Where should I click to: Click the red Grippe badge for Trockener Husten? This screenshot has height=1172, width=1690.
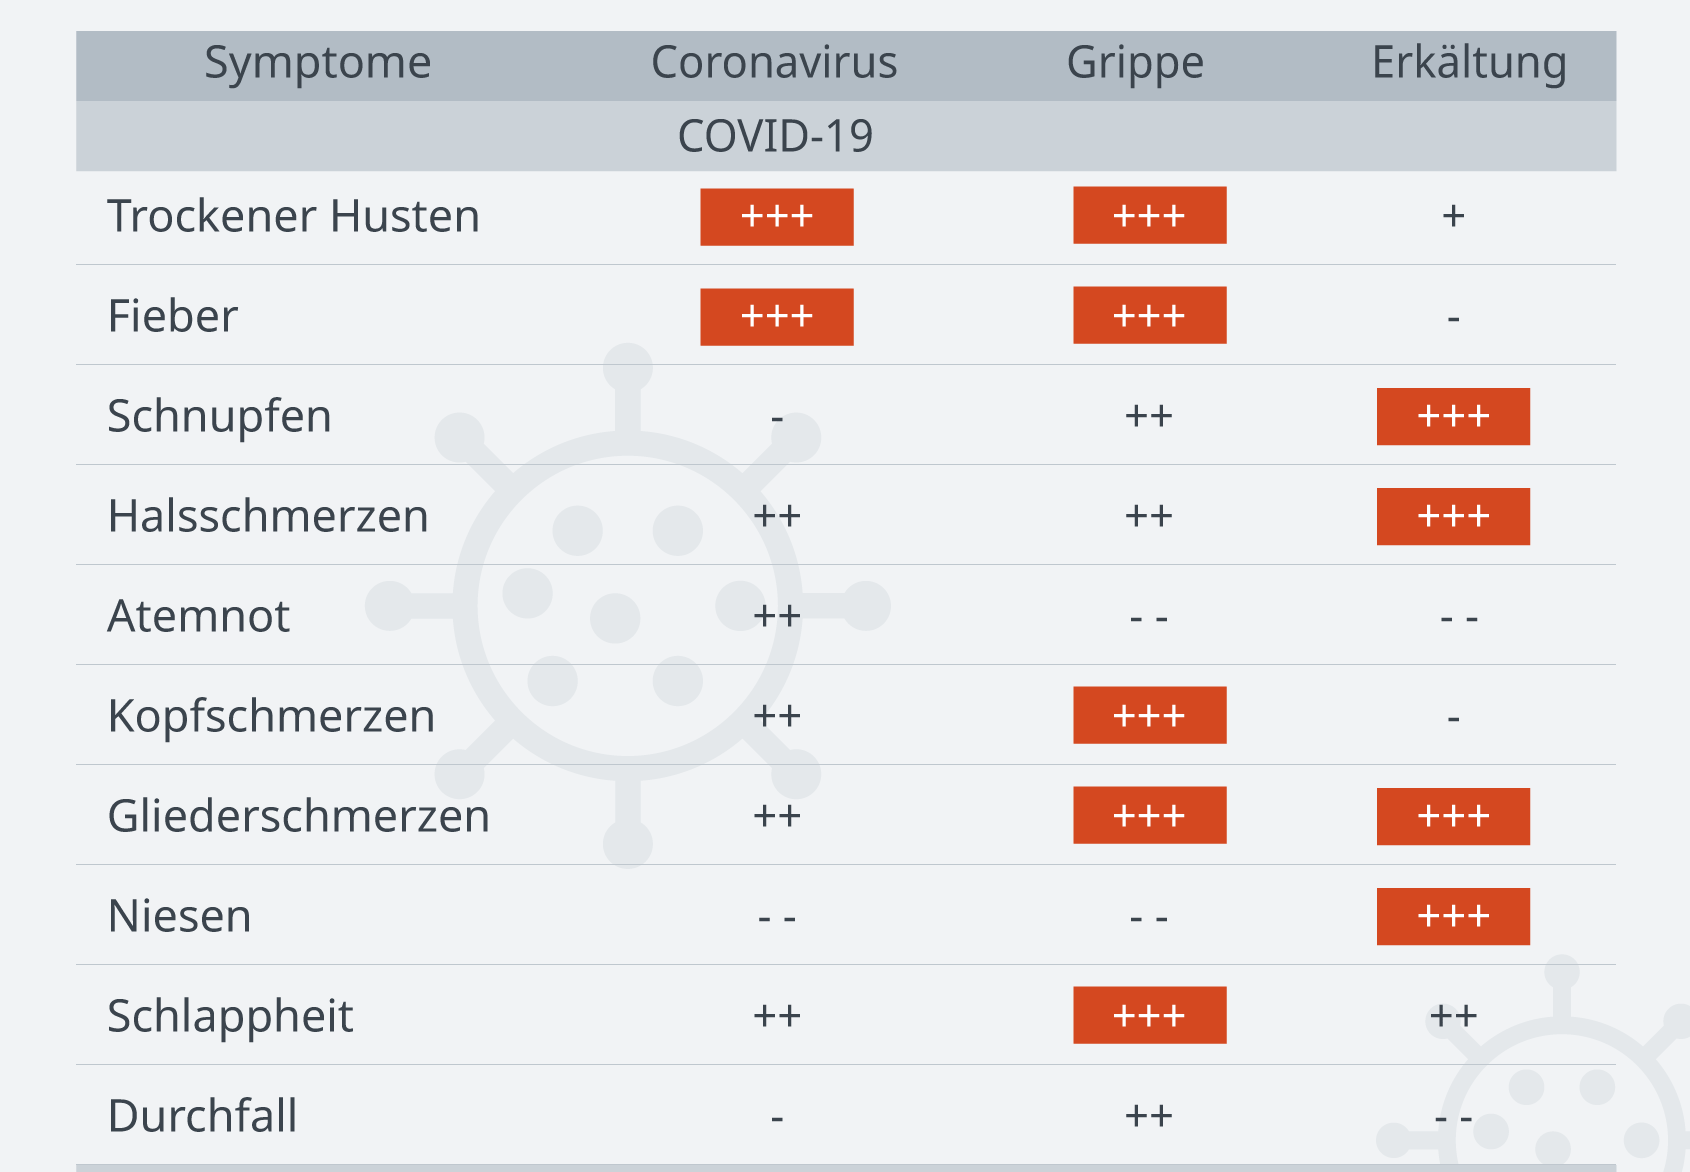coord(1150,215)
